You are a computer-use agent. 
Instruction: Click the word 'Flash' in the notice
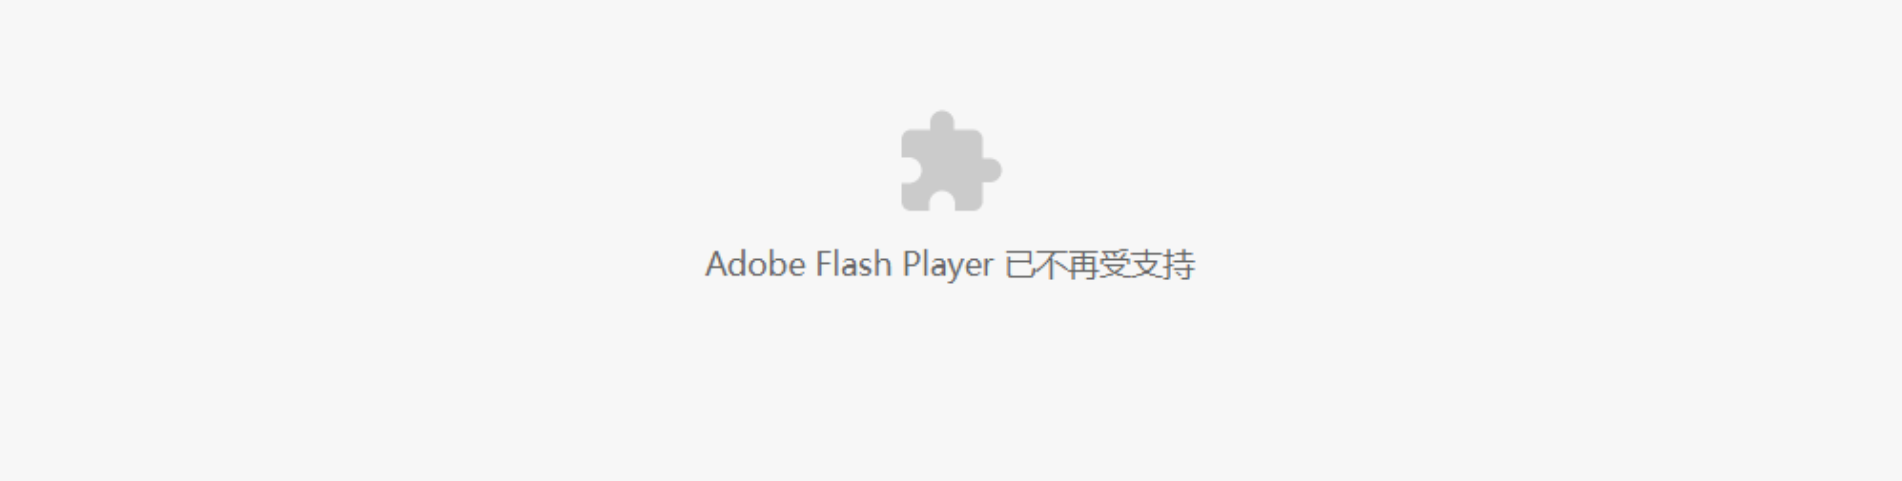[x=854, y=264]
